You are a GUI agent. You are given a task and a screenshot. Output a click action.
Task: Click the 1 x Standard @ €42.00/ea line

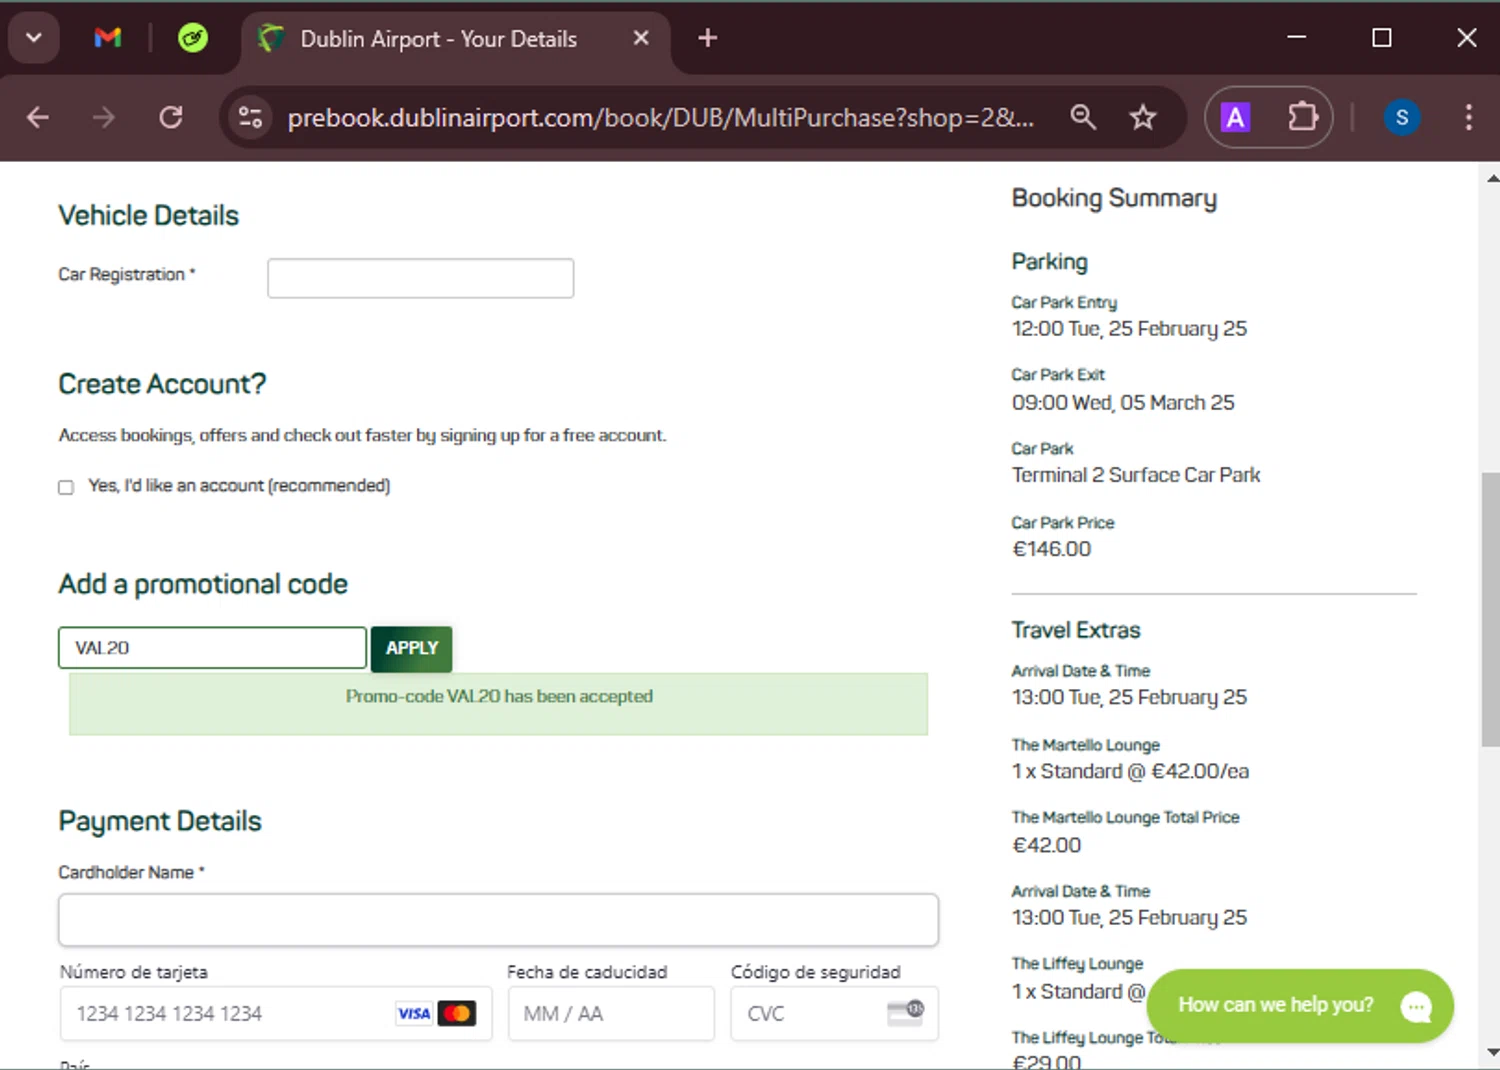pyautogui.click(x=1130, y=771)
